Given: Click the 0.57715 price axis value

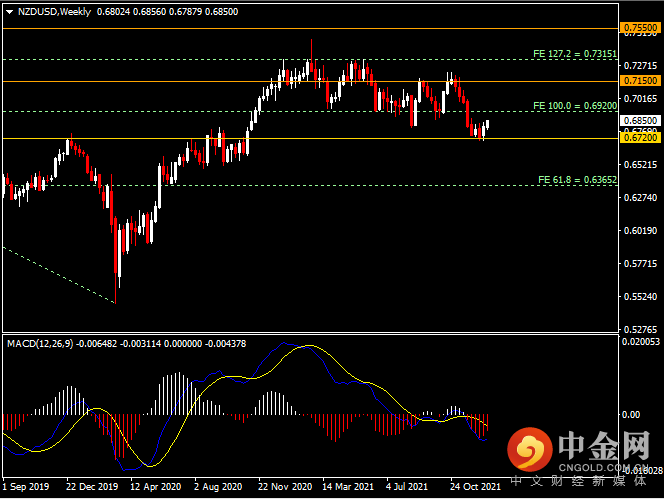Looking at the screenshot, I should pyautogui.click(x=641, y=263).
